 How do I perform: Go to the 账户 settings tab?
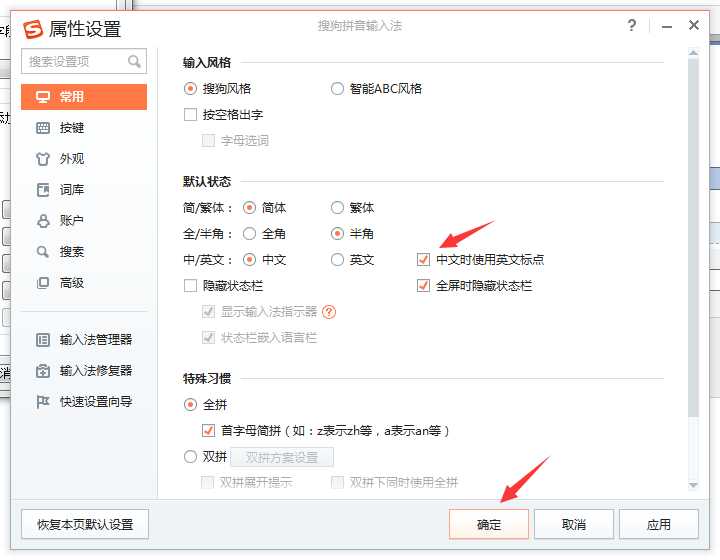click(x=84, y=221)
